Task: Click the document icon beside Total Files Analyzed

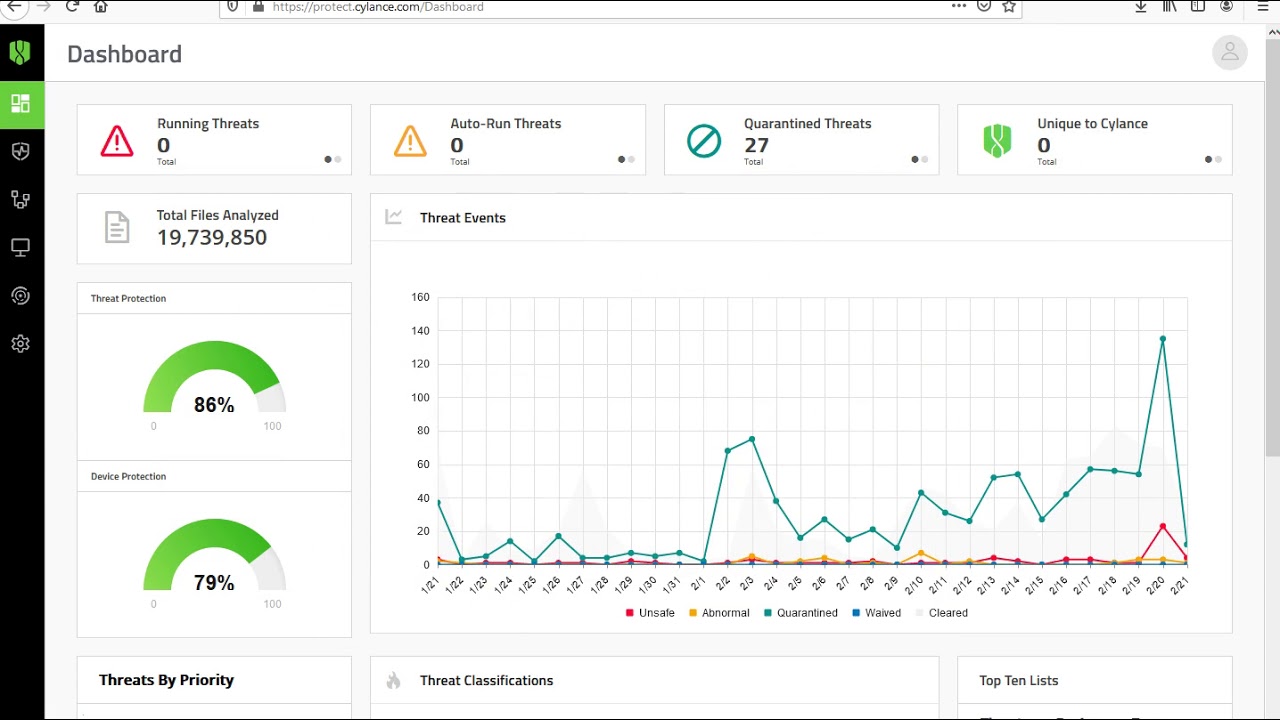Action: pyautogui.click(x=117, y=227)
